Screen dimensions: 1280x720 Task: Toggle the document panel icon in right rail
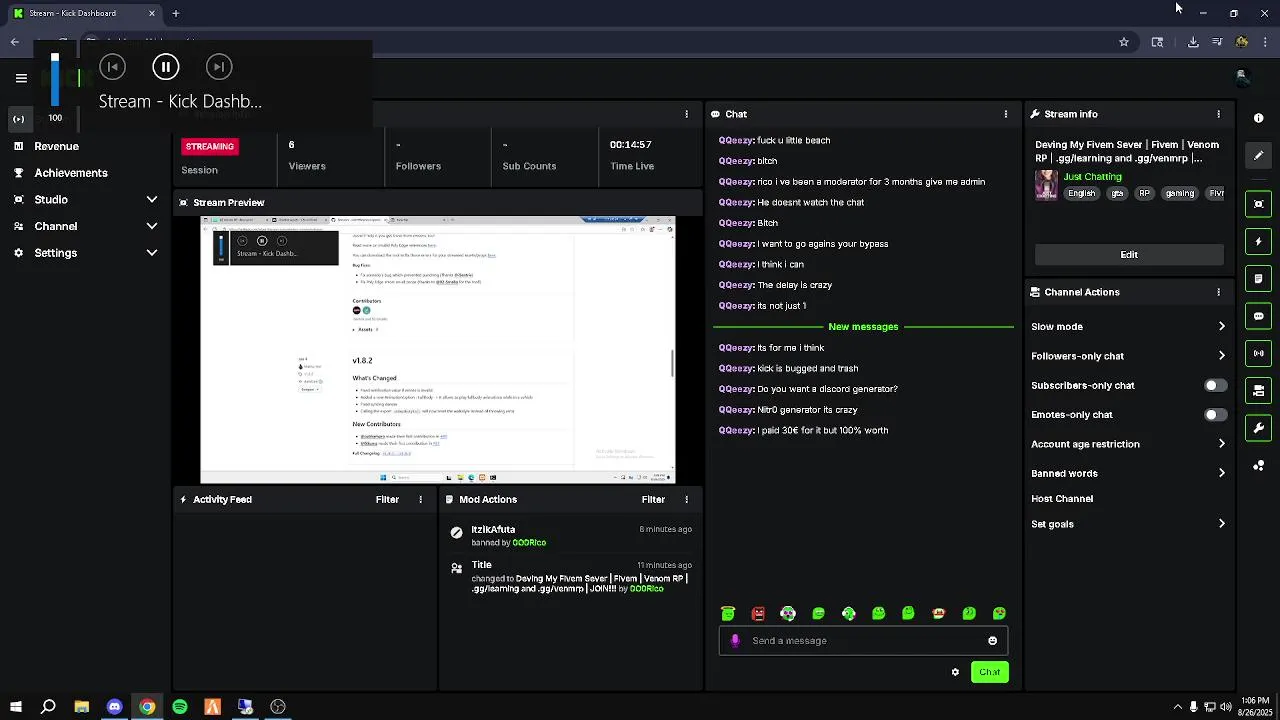click(x=1258, y=279)
